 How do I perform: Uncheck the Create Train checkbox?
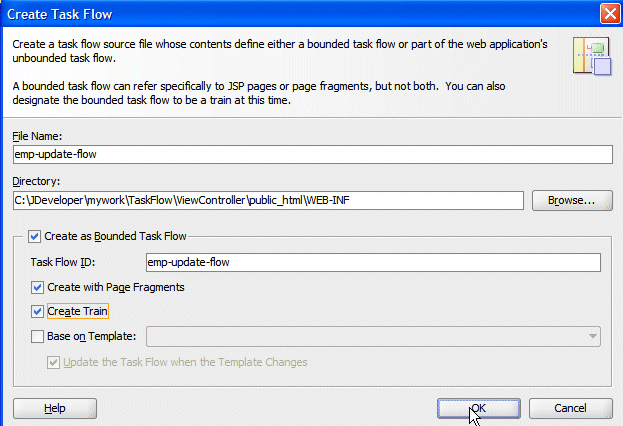pyautogui.click(x=37, y=311)
